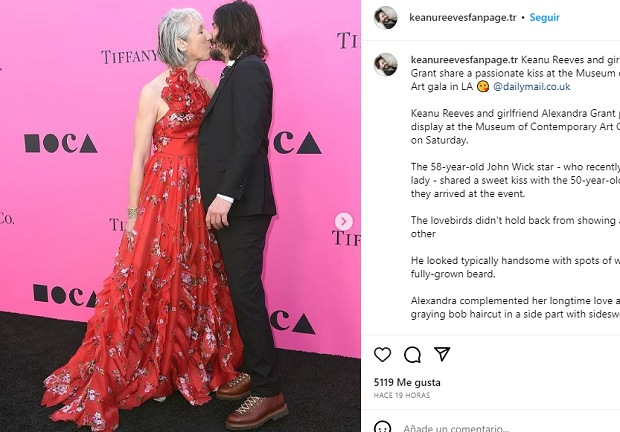The width and height of the screenshot is (620, 432).
Task: Open the emoji picker in comment box
Action: pos(382,427)
